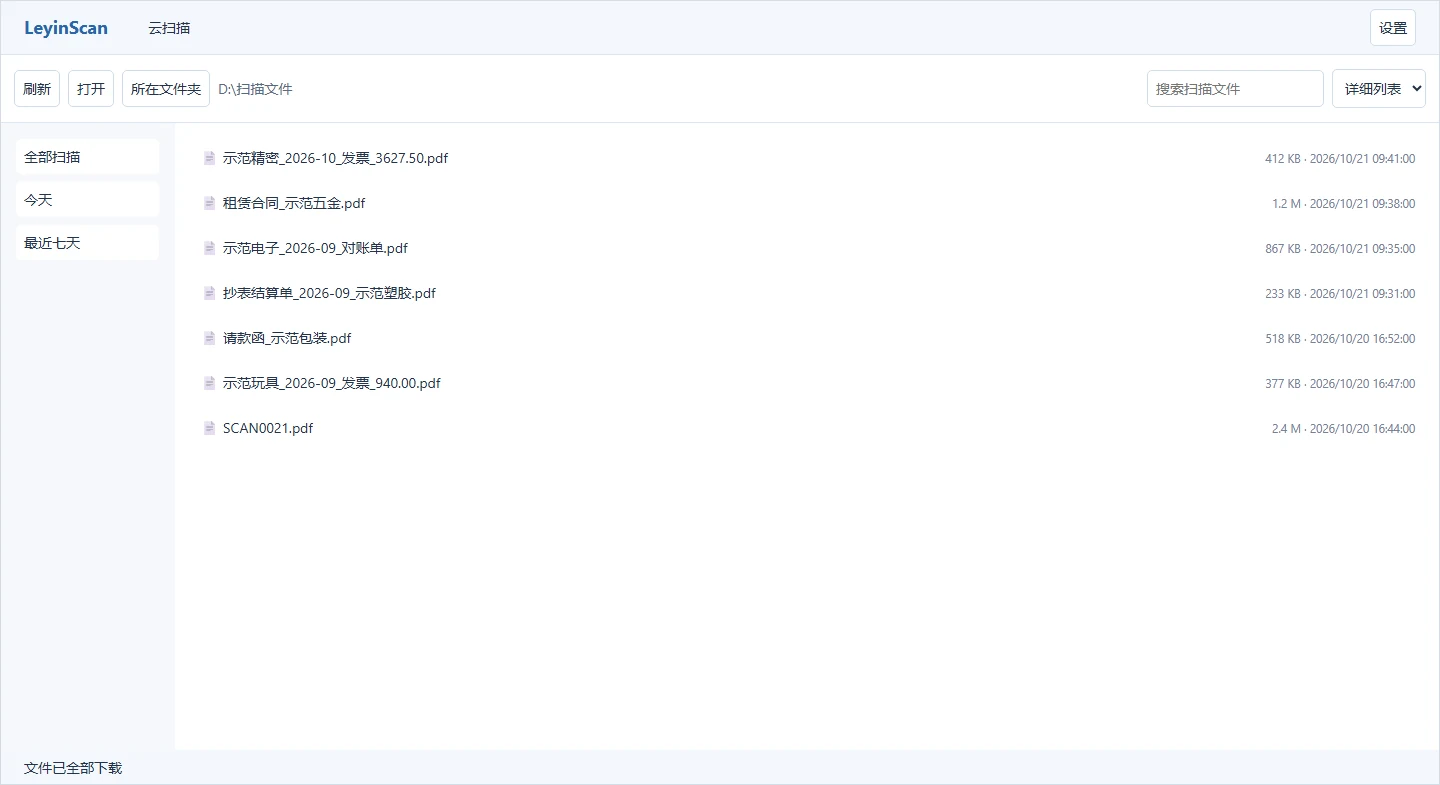The image size is (1440, 785).
Task: Click the status text 文件已全部下载
Action: (73, 768)
